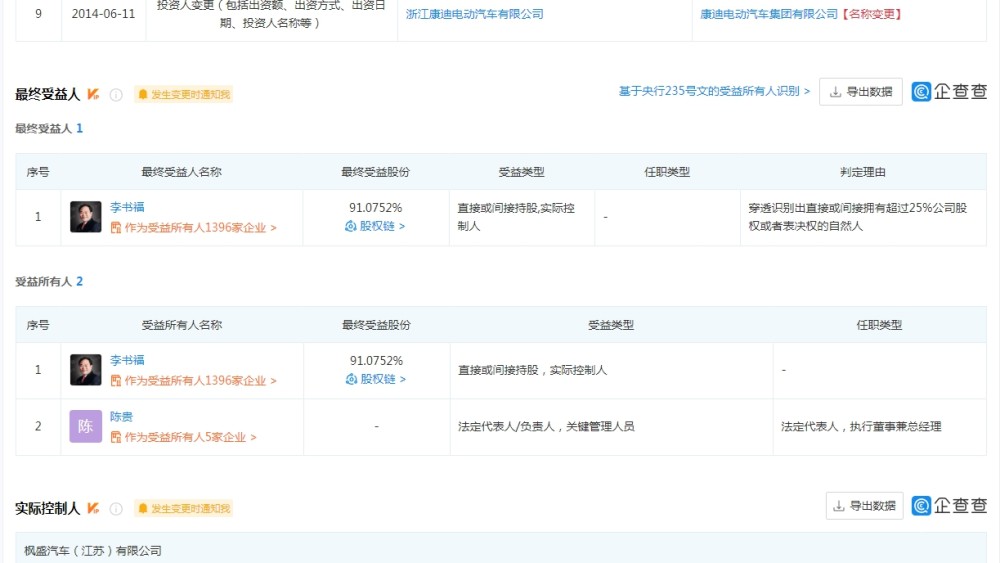The height and width of the screenshot is (563, 1000).
Task: Select 枫盛汽车（江苏）有限公司 text
Action: (x=93, y=551)
